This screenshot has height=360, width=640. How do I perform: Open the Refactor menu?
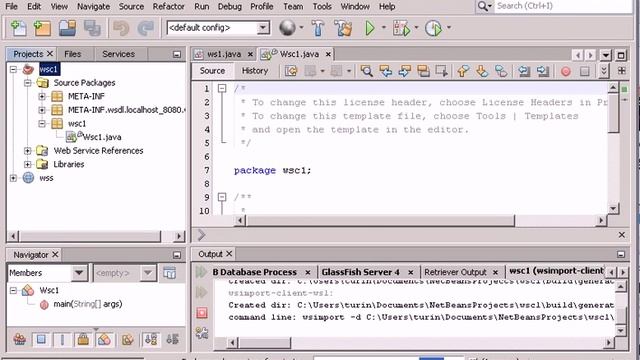(x=168, y=7)
